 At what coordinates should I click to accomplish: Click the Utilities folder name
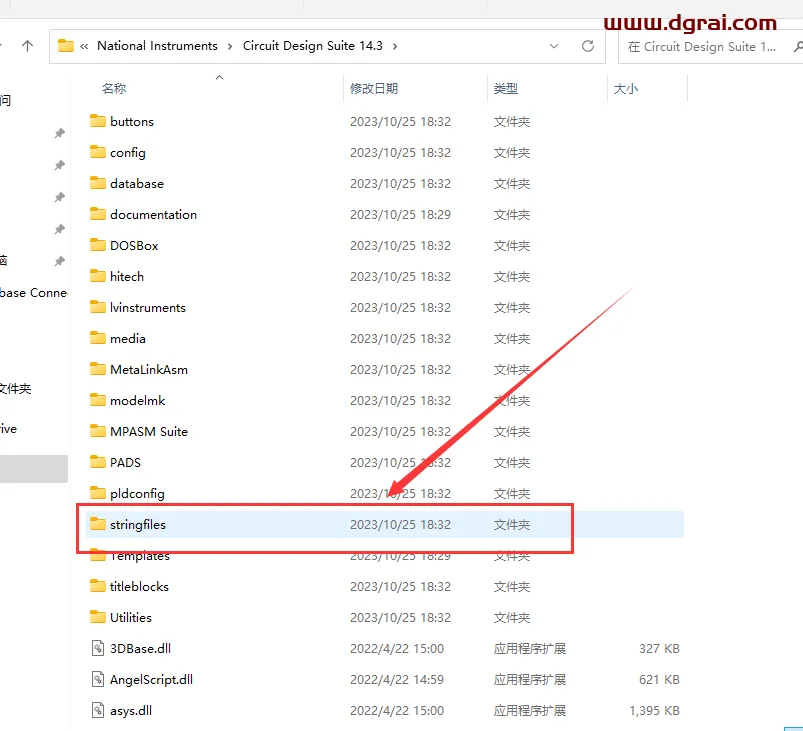click(x=131, y=617)
